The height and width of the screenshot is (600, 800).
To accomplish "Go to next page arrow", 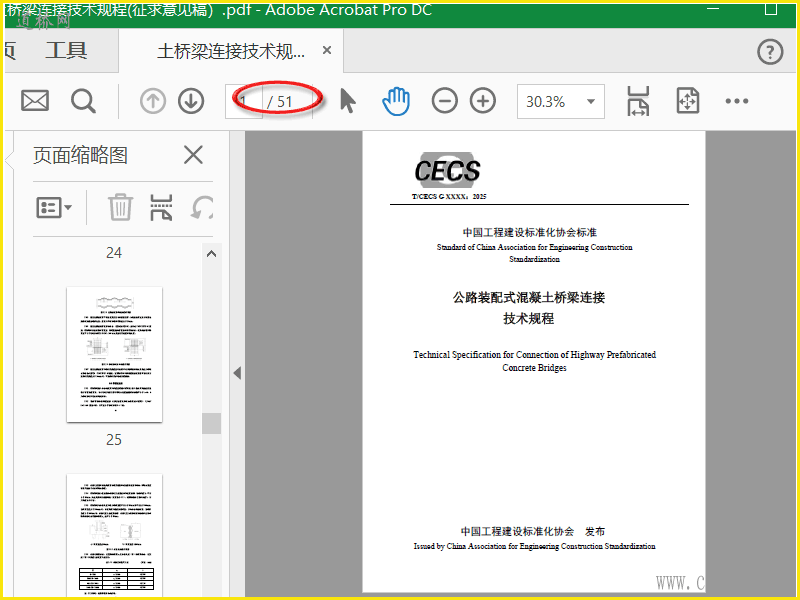I will (x=191, y=101).
